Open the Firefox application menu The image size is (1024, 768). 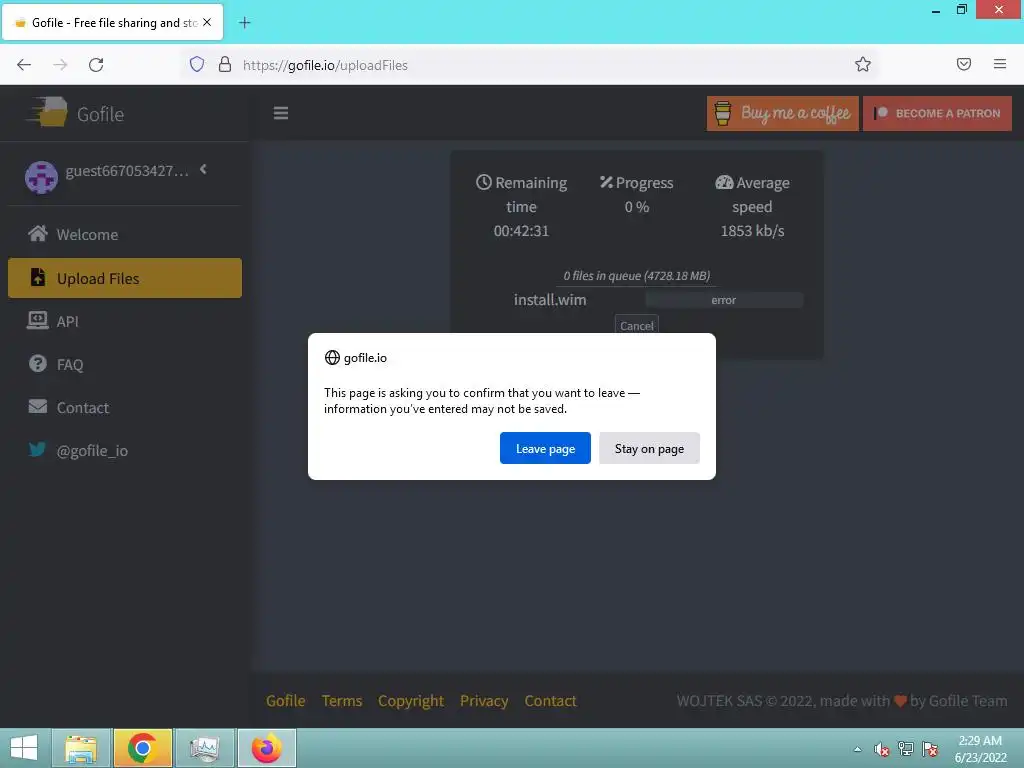[1000, 64]
